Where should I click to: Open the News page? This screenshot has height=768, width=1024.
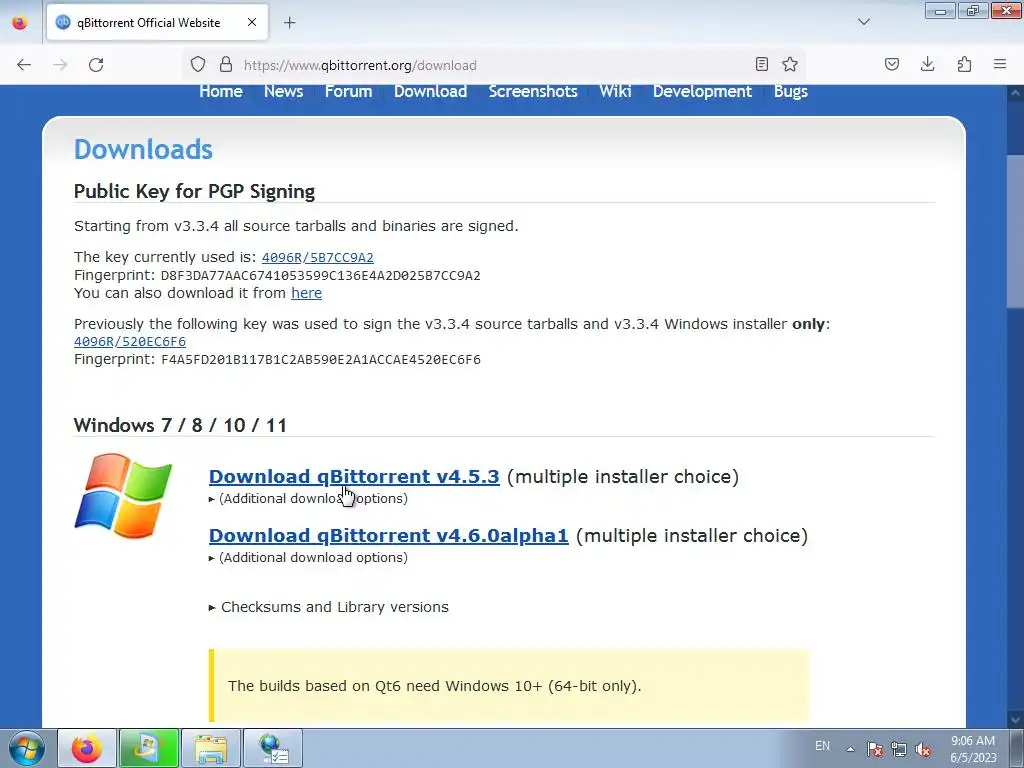283,91
